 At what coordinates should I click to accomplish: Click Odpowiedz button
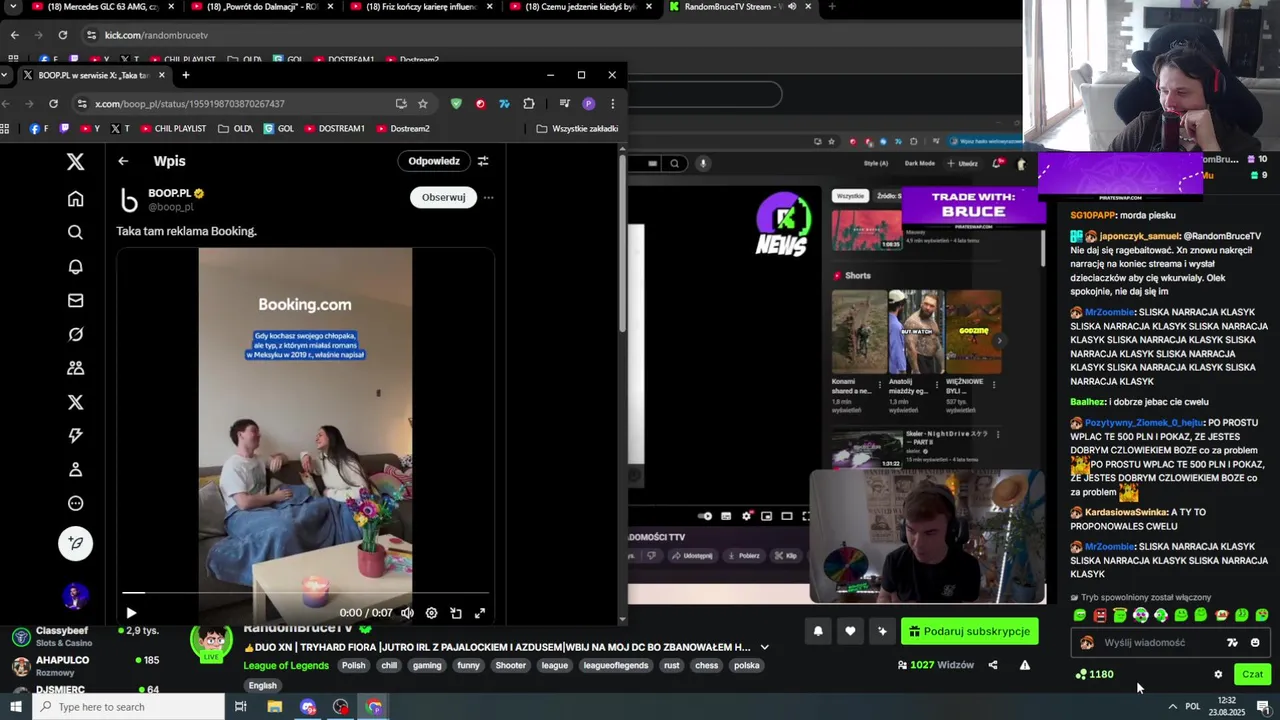click(x=434, y=161)
